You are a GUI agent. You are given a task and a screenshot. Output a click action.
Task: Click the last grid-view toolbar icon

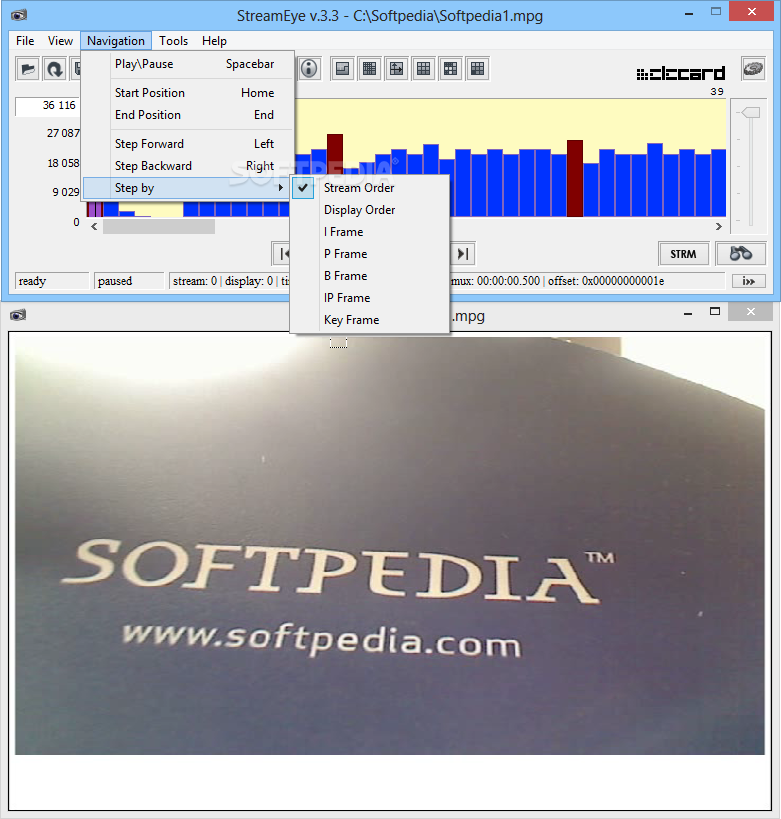pyautogui.click(x=477, y=69)
